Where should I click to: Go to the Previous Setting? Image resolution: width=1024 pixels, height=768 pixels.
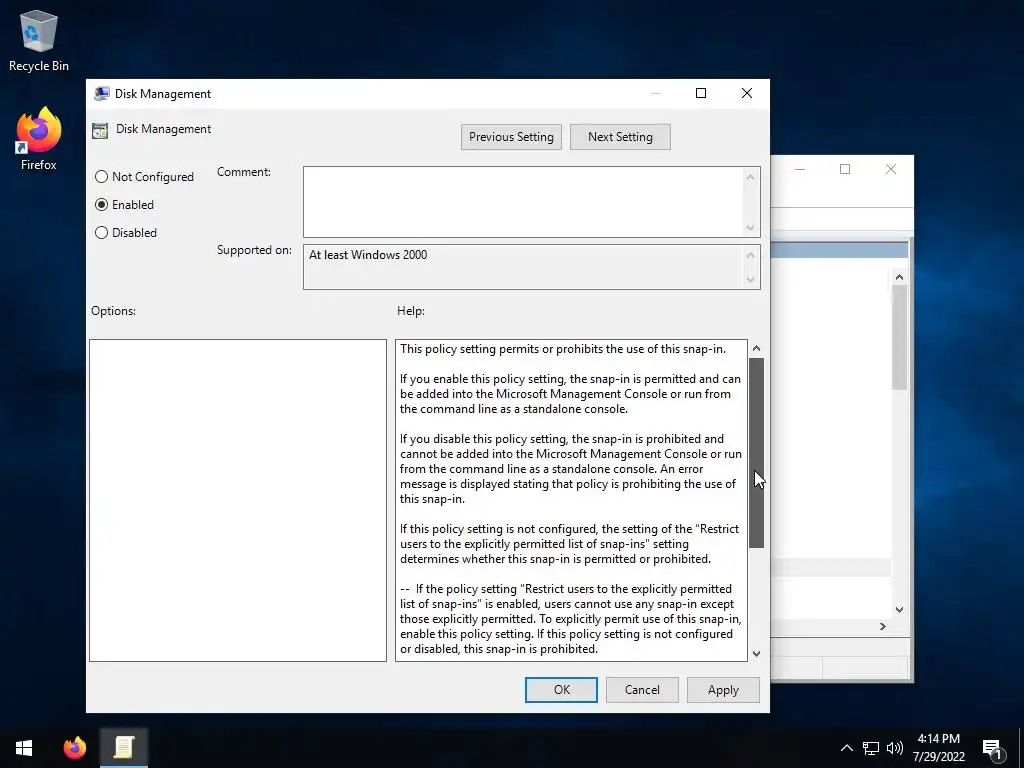point(511,136)
